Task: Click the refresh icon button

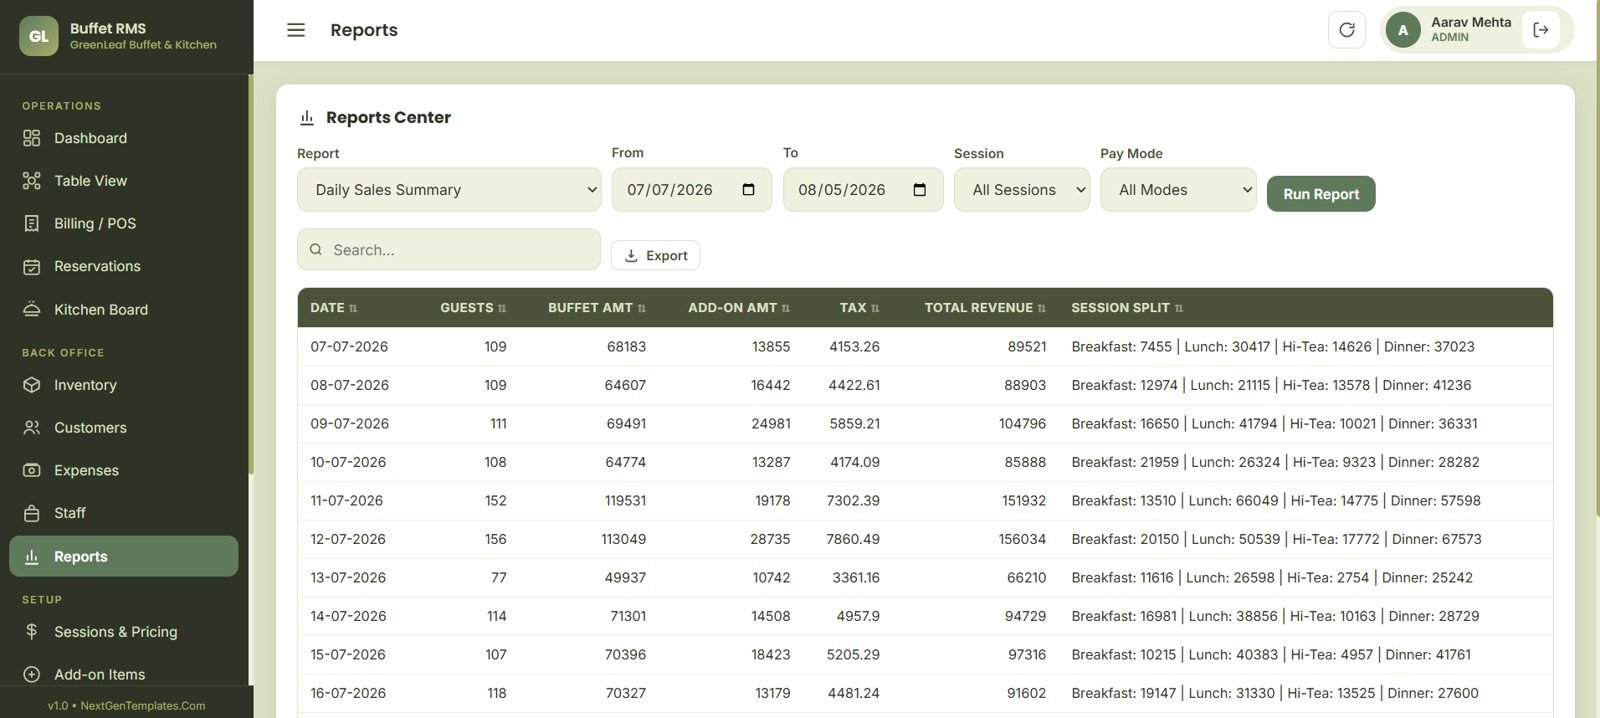Action: pos(1346,30)
